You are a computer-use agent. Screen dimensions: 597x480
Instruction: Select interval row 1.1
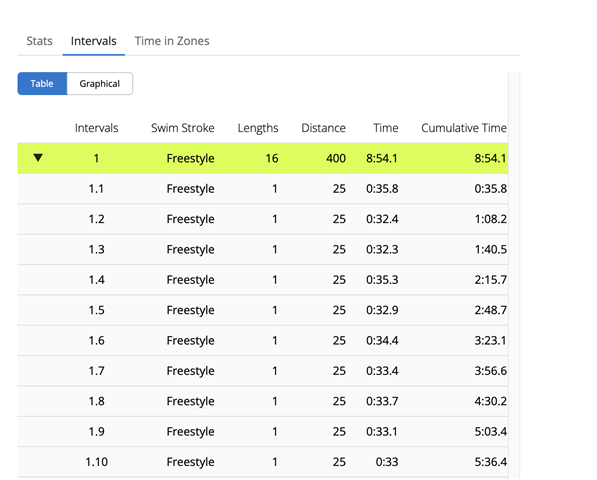pos(263,189)
